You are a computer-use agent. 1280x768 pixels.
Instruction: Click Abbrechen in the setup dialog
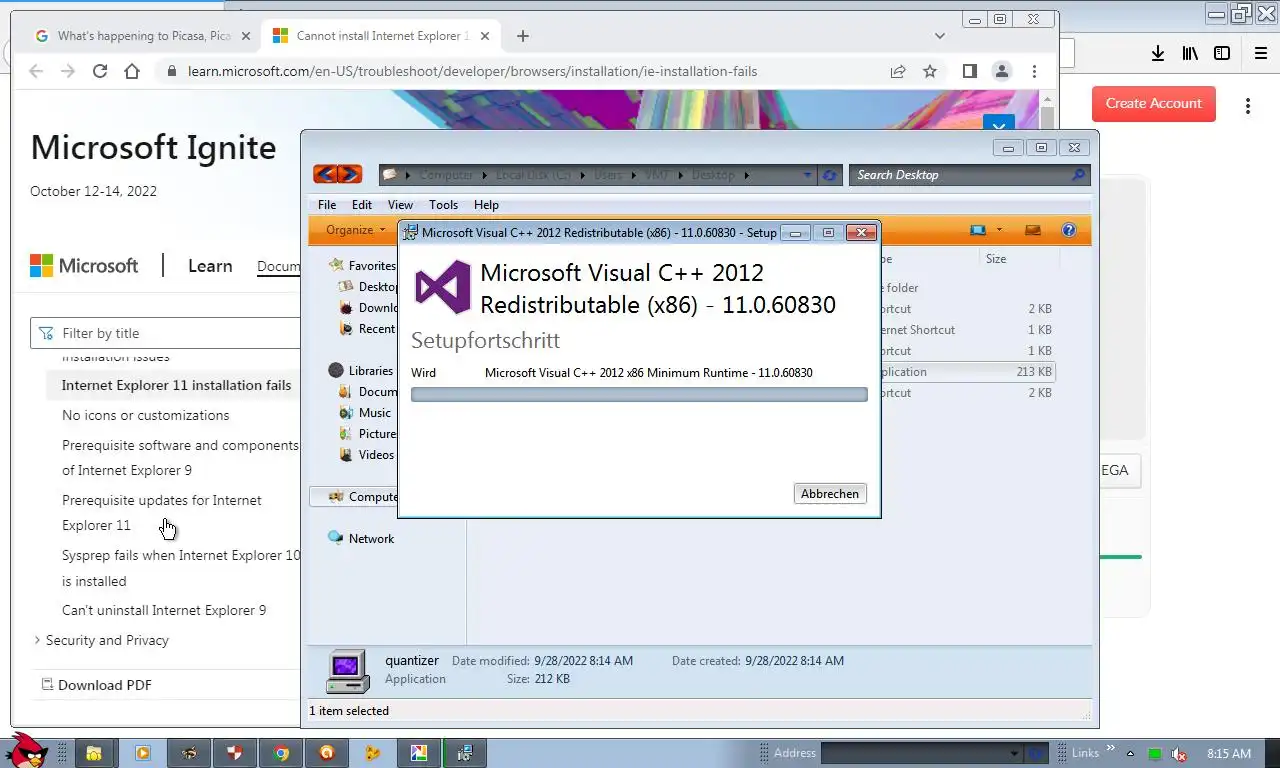click(830, 493)
